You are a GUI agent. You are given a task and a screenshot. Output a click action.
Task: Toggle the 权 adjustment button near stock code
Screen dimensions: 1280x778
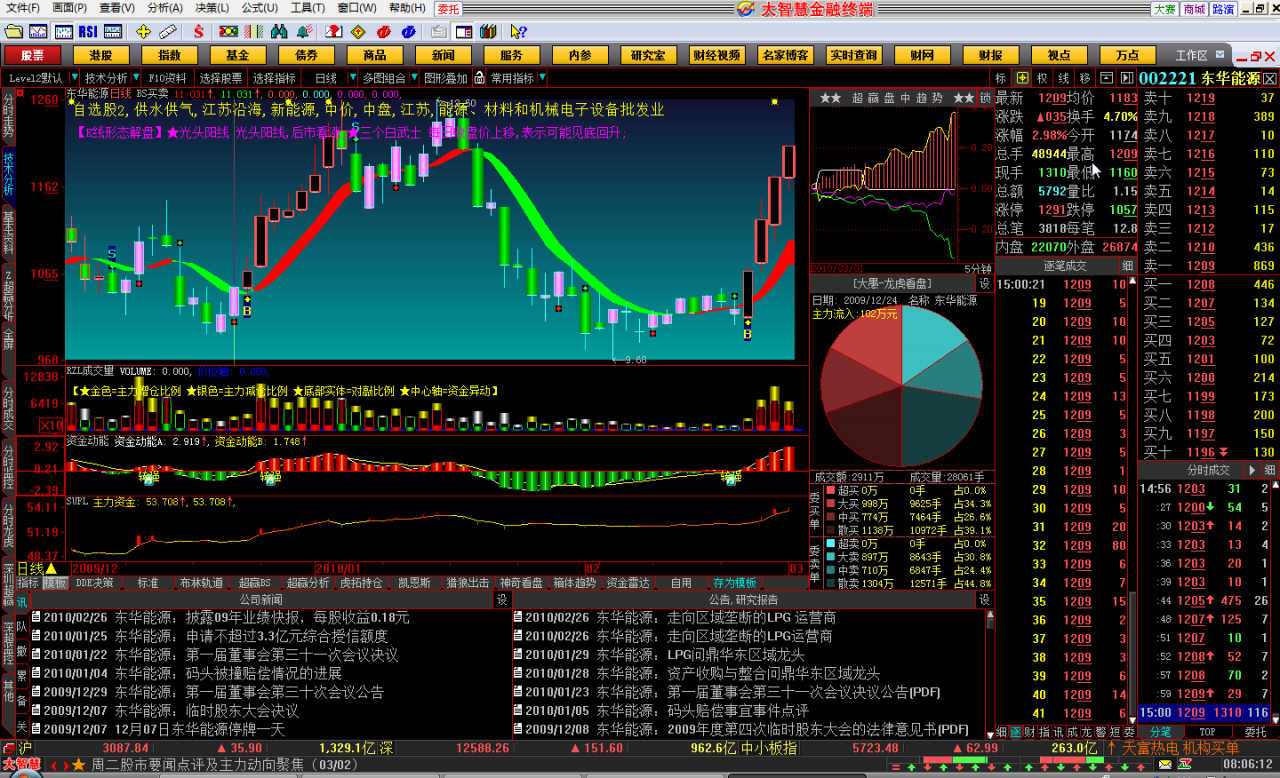(x=1042, y=78)
